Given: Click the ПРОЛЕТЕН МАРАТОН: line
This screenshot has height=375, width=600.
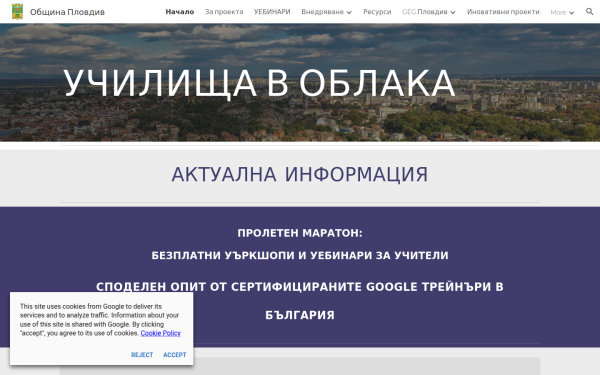Looking at the screenshot, I should coord(300,233).
